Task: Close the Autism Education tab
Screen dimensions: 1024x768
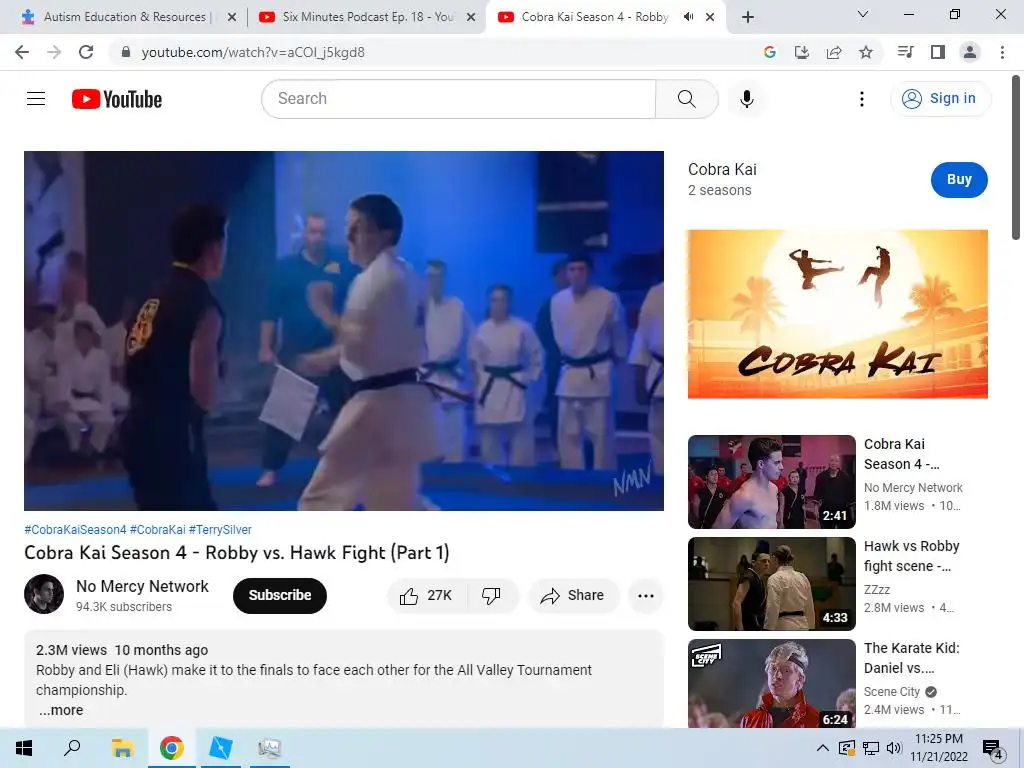Action: (x=232, y=17)
